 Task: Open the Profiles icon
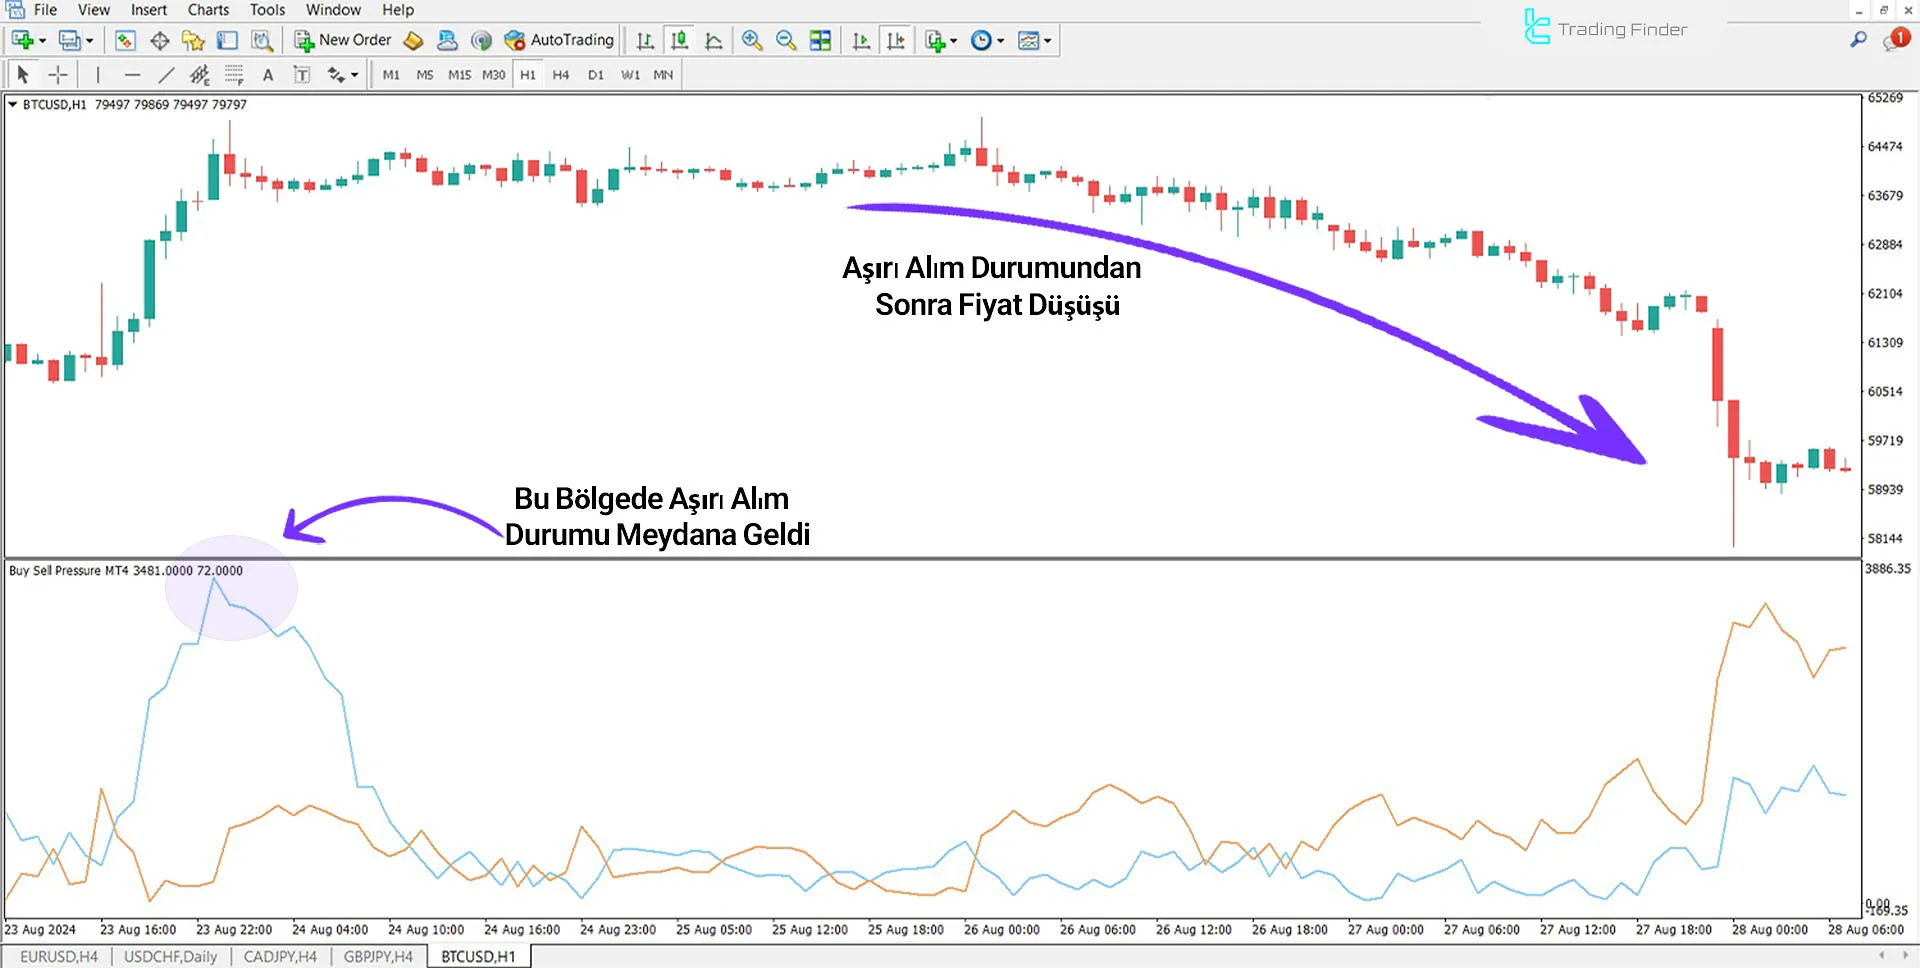click(69, 40)
